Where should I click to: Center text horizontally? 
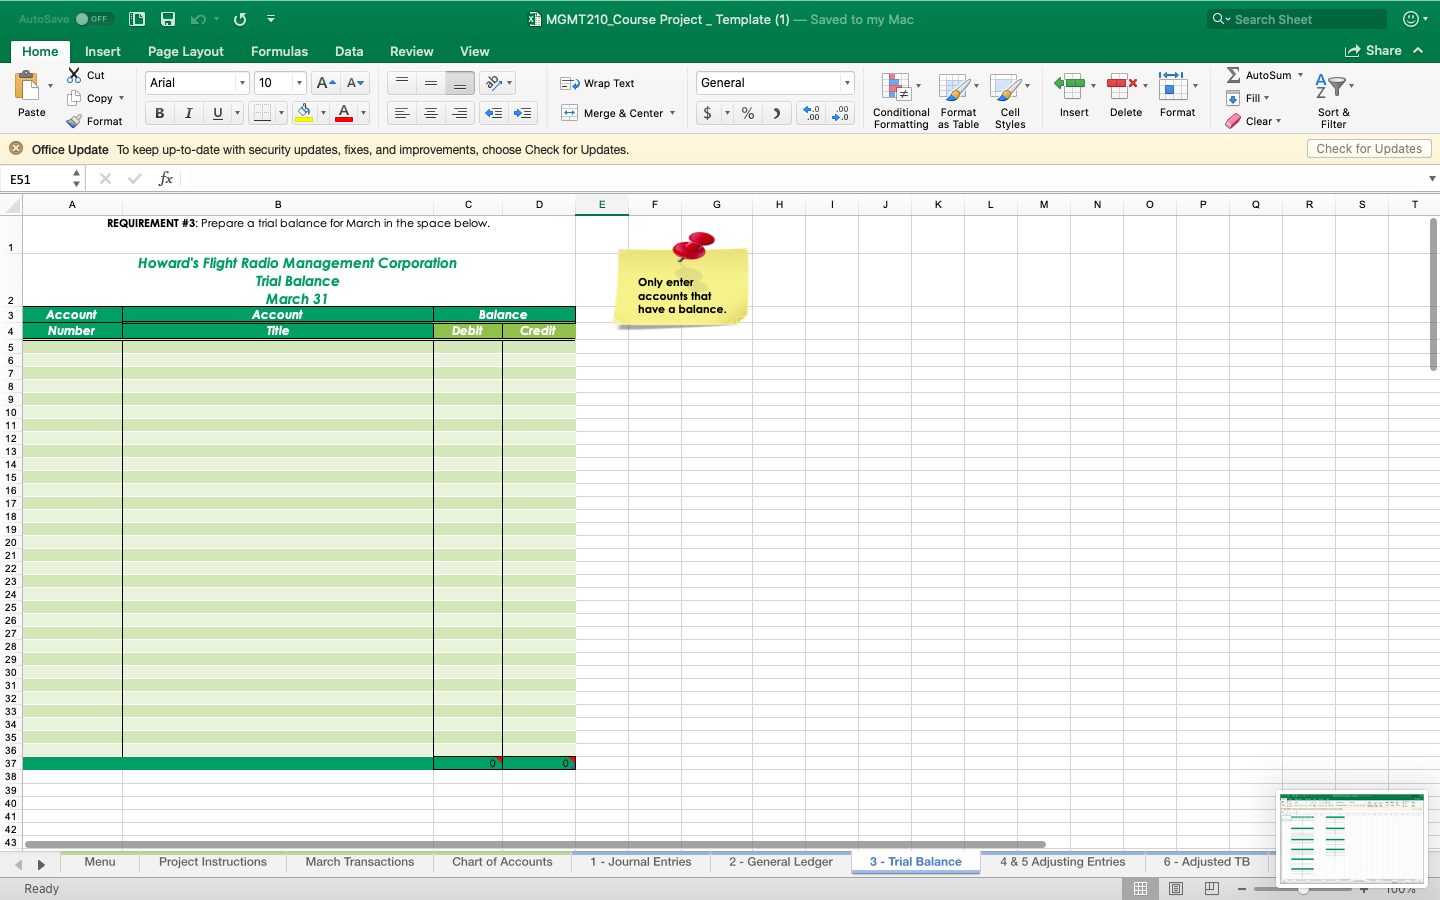[x=431, y=113]
